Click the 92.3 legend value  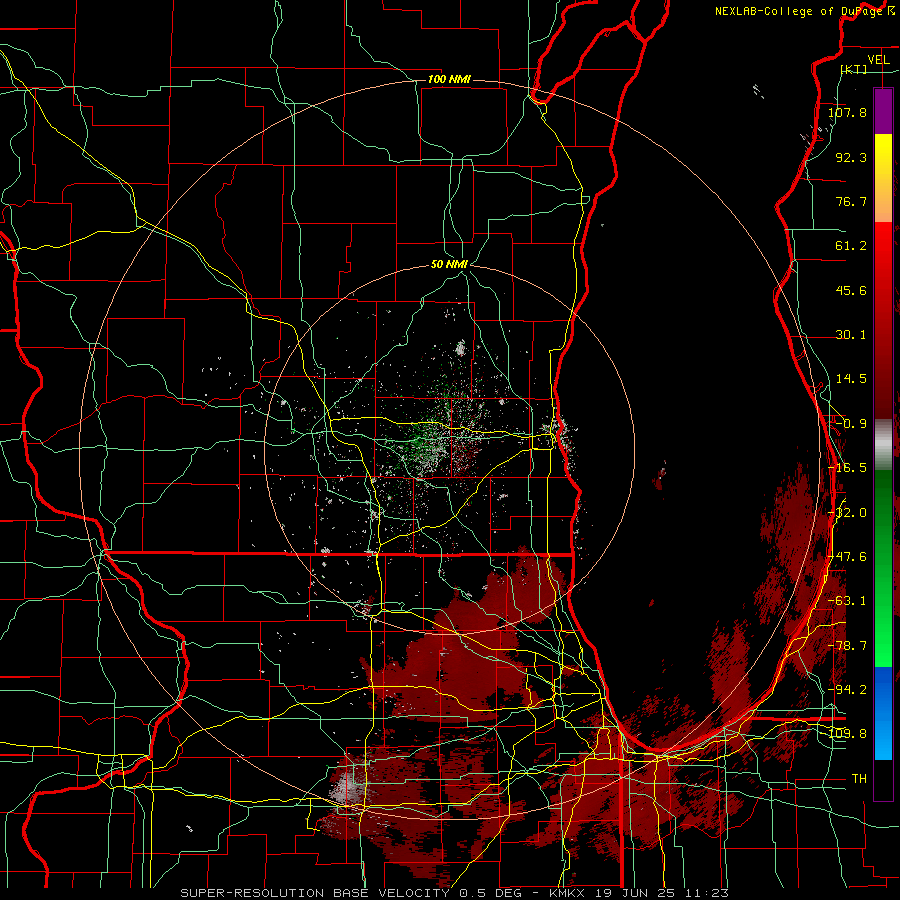coord(851,157)
